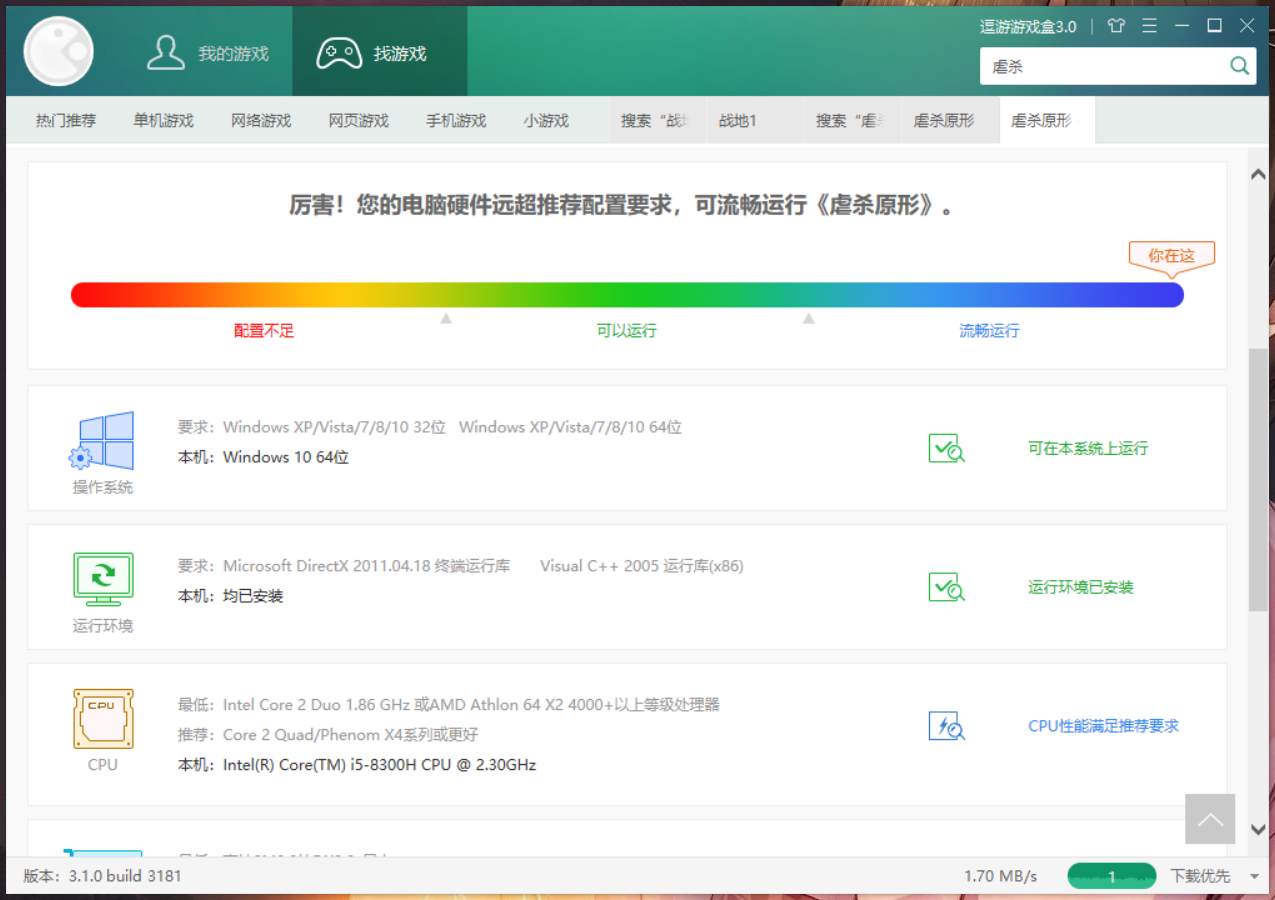Click the 逗游游戏盒3.0 title text
This screenshot has height=900, width=1275.
pyautogui.click(x=1028, y=27)
